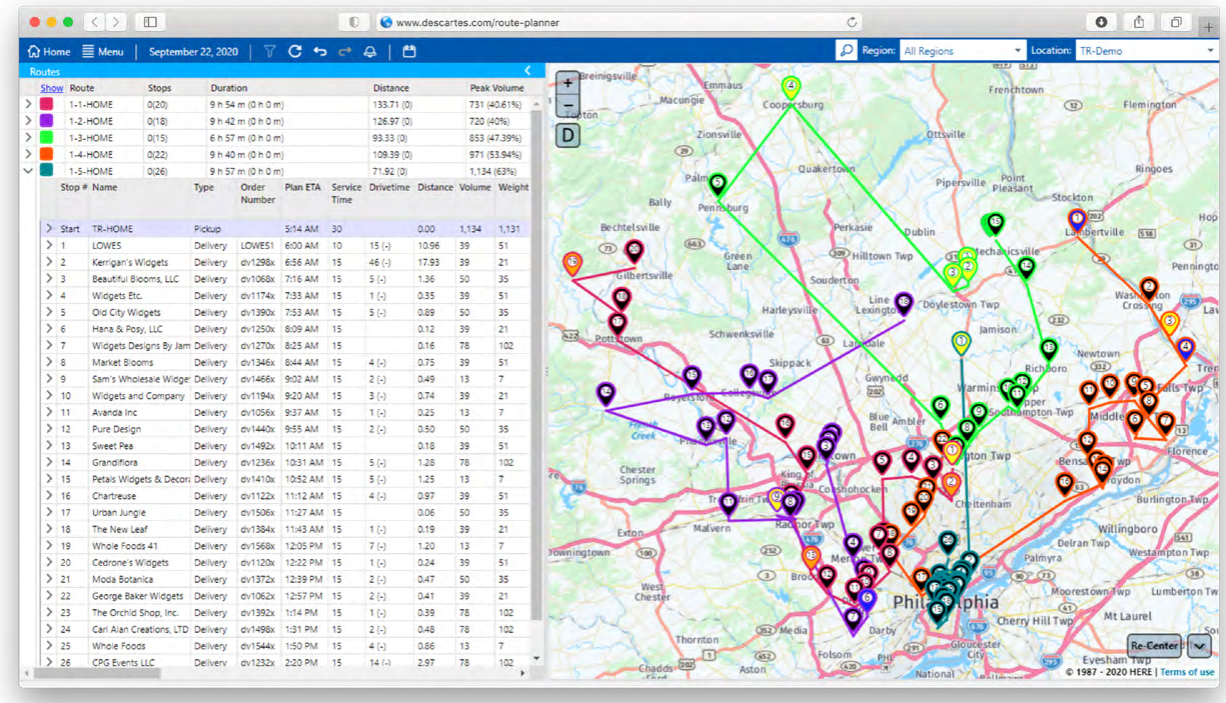1226x703 pixels.
Task: Click the Stops column header
Action: coord(160,88)
